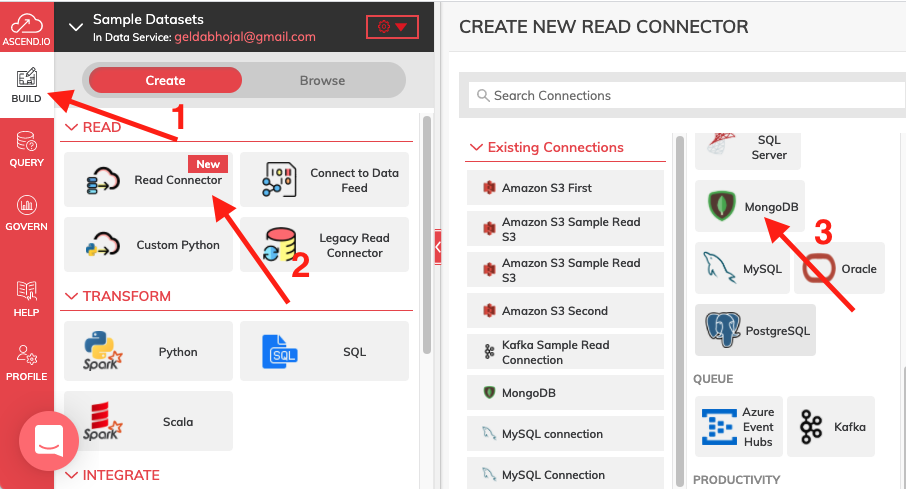This screenshot has height=489, width=906.
Task: Click the QUEUE category heading
Action: [713, 379]
